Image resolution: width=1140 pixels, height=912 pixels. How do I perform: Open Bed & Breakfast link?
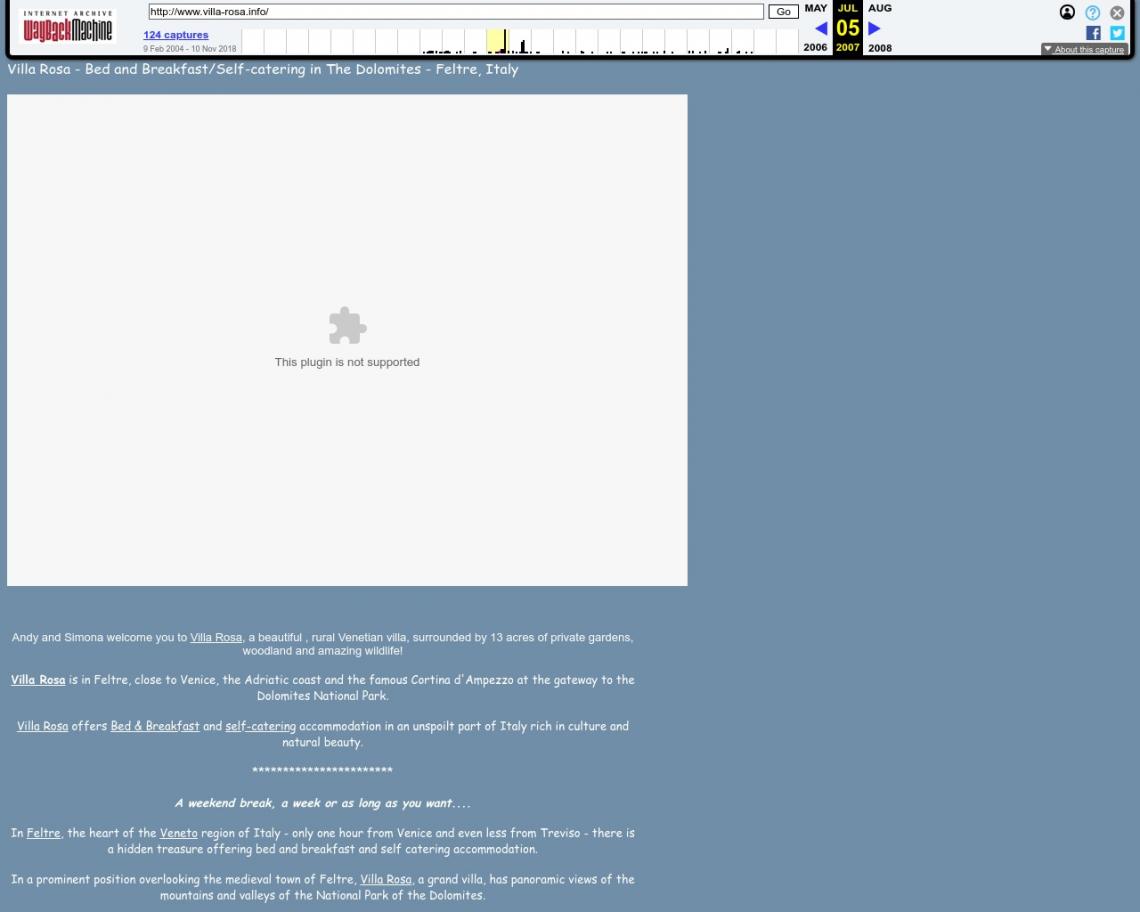click(155, 726)
